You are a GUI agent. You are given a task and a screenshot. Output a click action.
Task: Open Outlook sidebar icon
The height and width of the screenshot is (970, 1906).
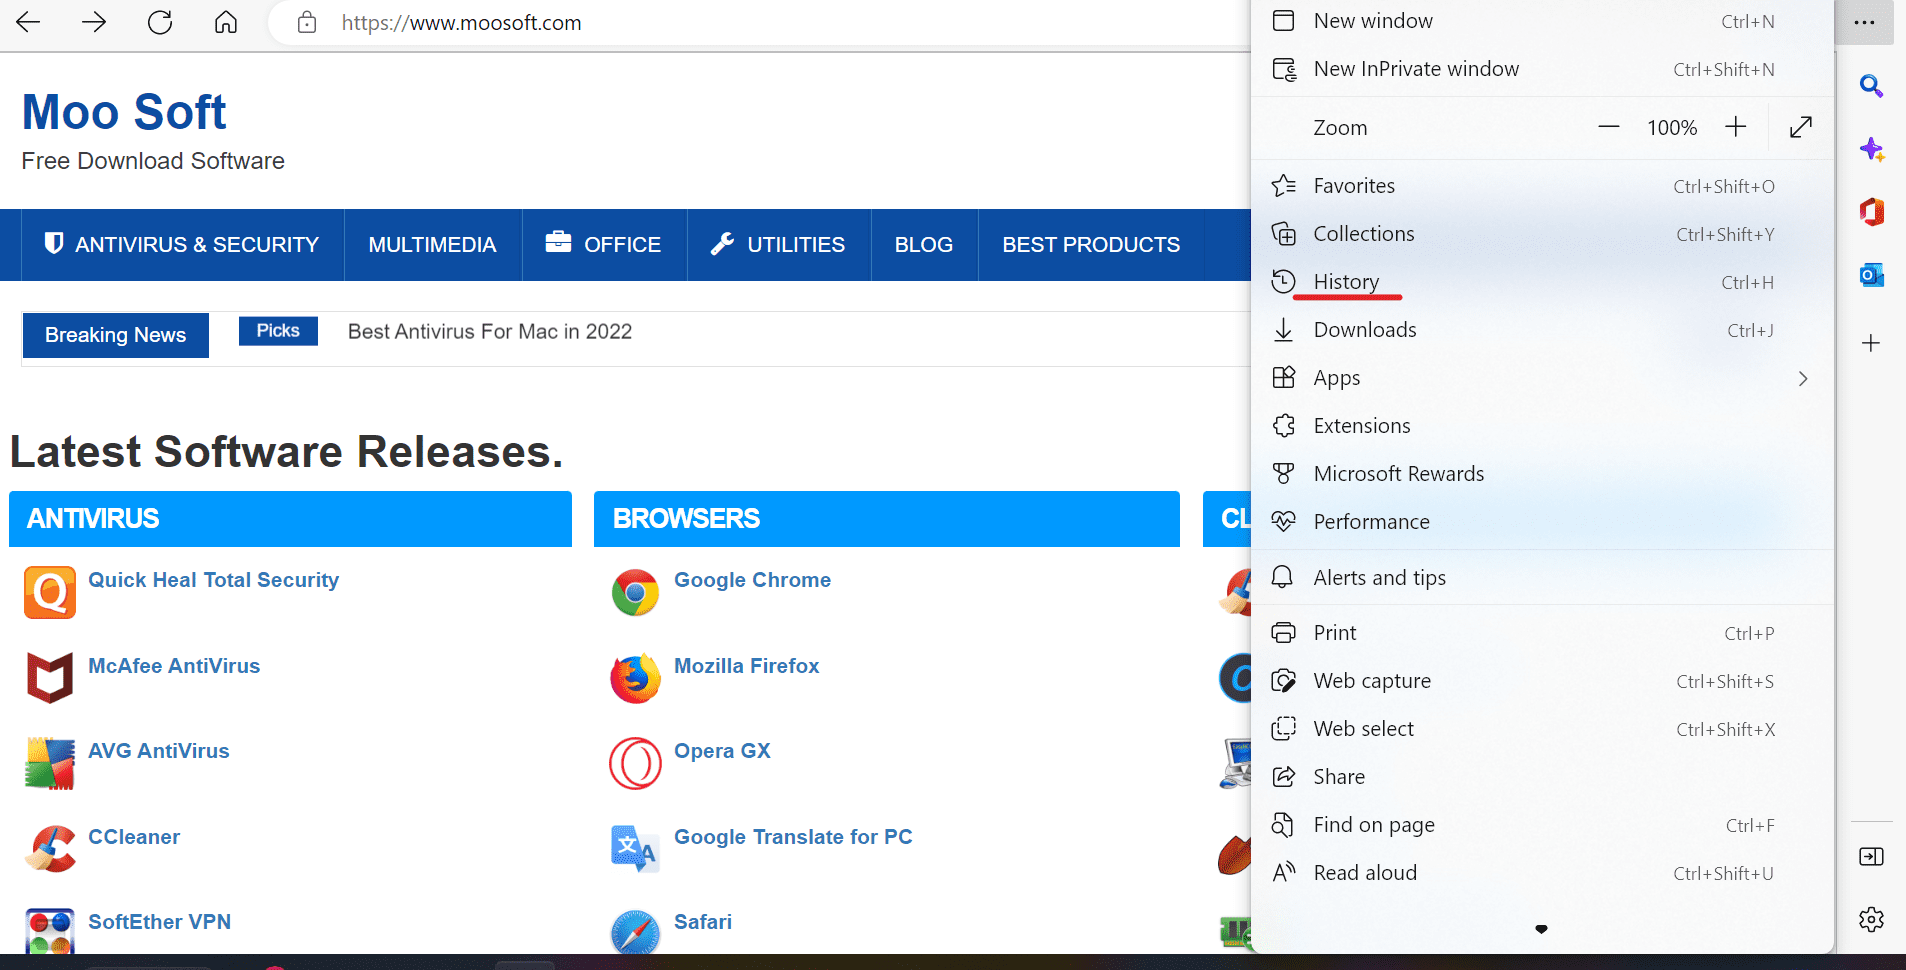point(1871,275)
